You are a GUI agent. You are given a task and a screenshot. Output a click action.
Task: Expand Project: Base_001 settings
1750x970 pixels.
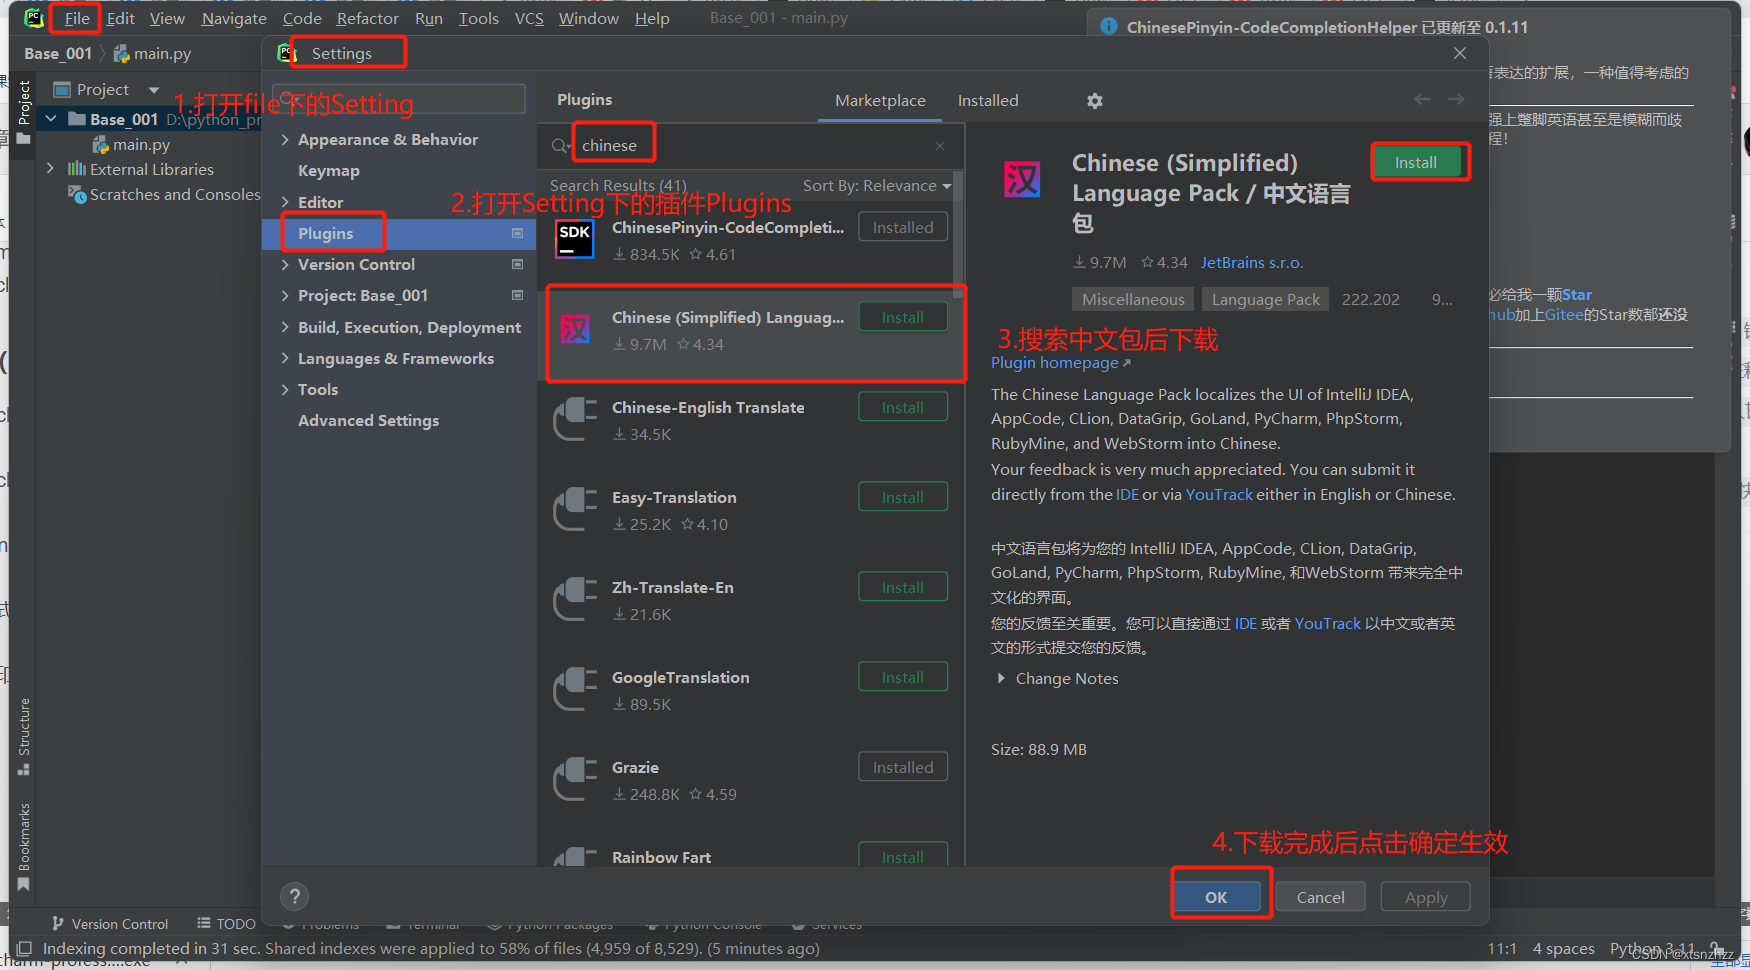tap(285, 295)
